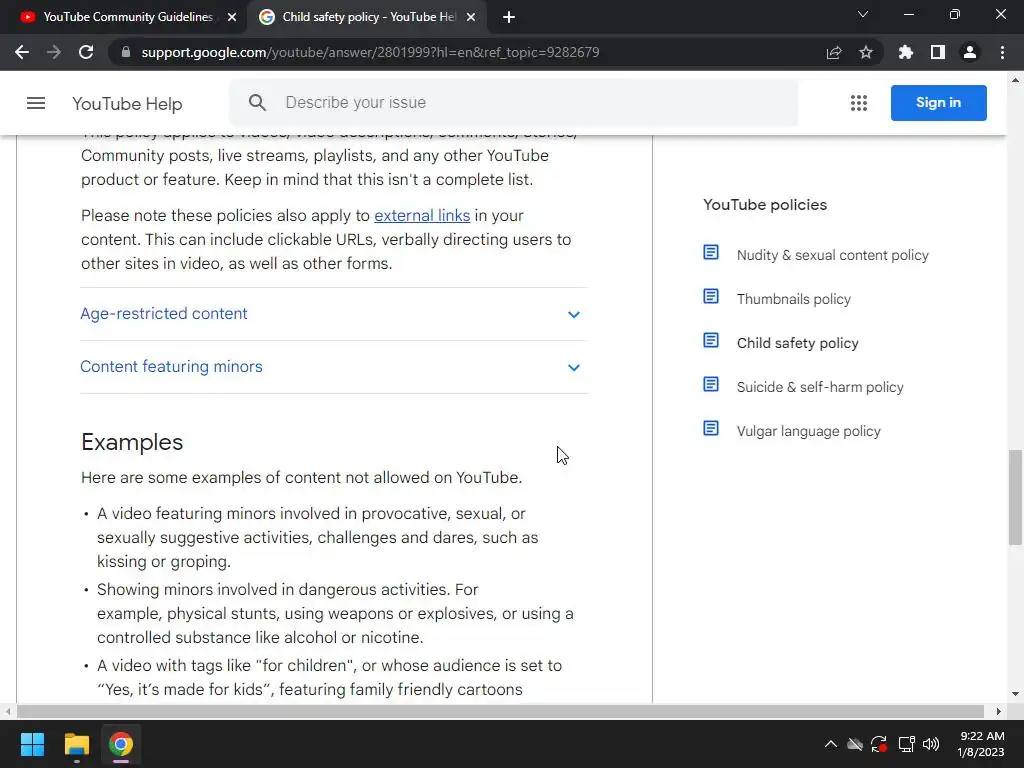Open the Google apps grid
The height and width of the screenshot is (768, 1024).
859,103
